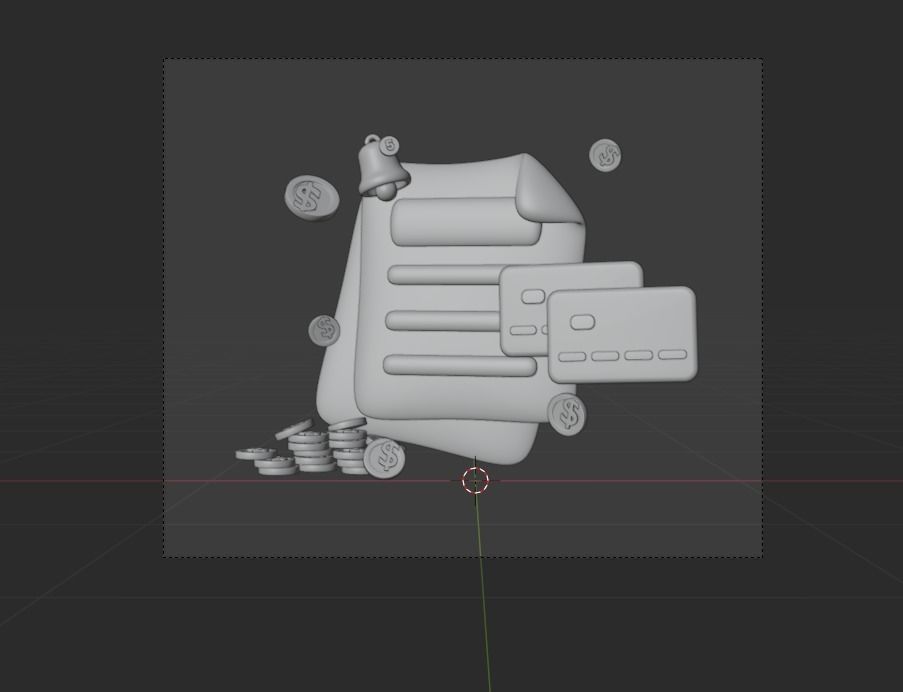Viewport: 903px width, 692px height.
Task: Select the flat coin lying farthest left on floor
Action: (255, 454)
